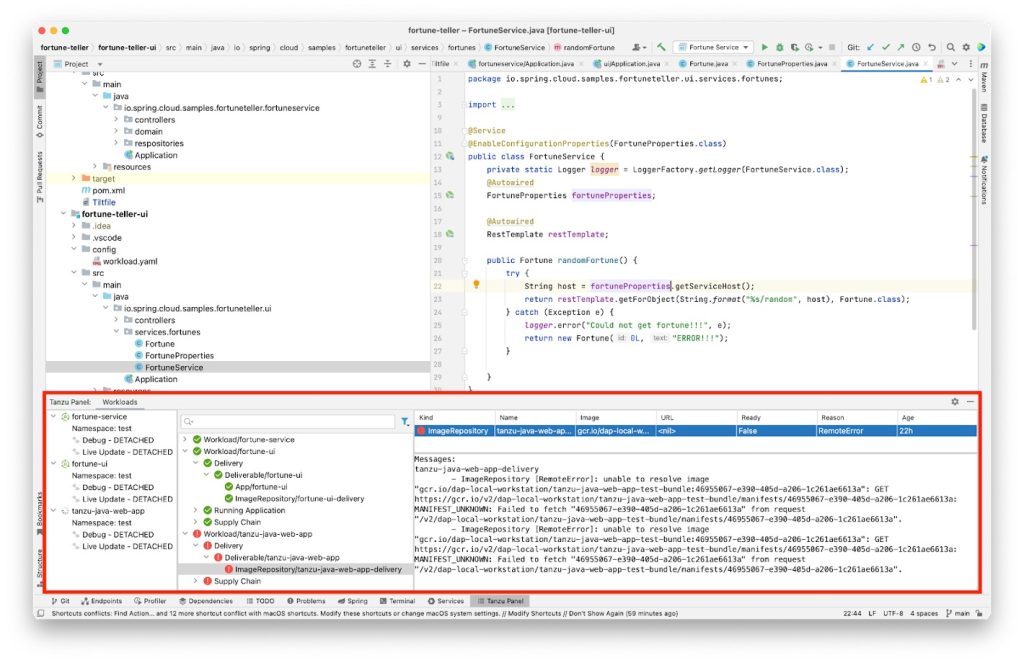Click the yellow lightbulb intention icon
Screen dimensions: 1024x663
477,285
